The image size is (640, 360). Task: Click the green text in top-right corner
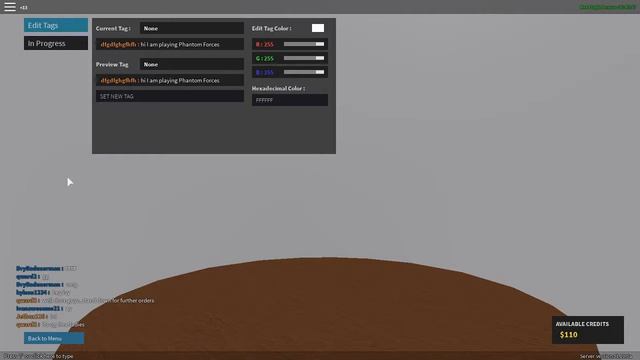pyautogui.click(x=607, y=7)
